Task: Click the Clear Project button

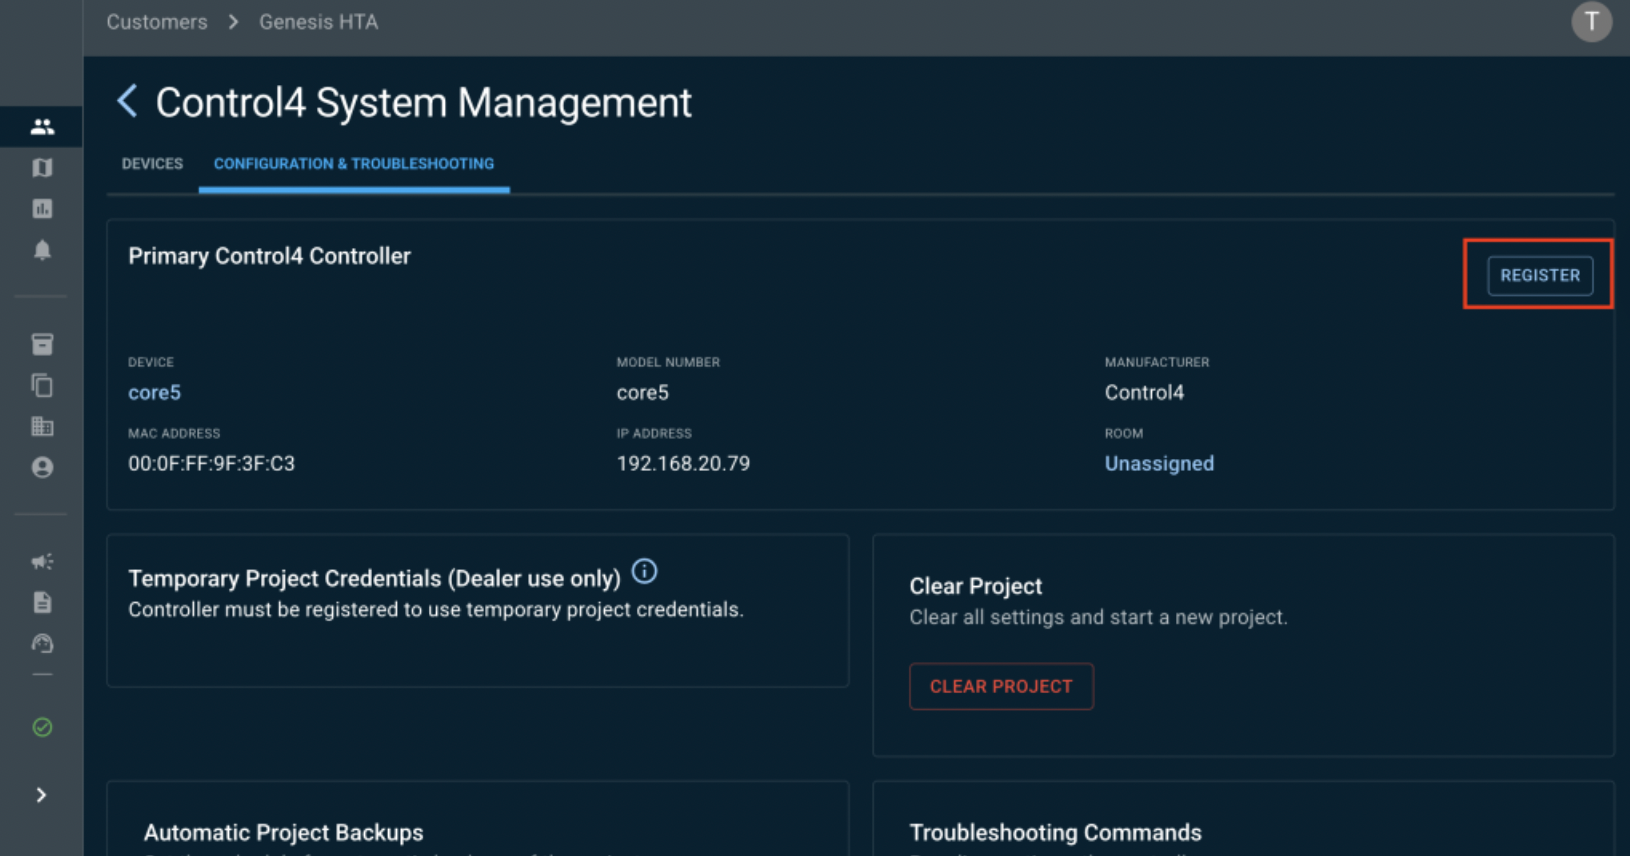Action: point(1001,687)
